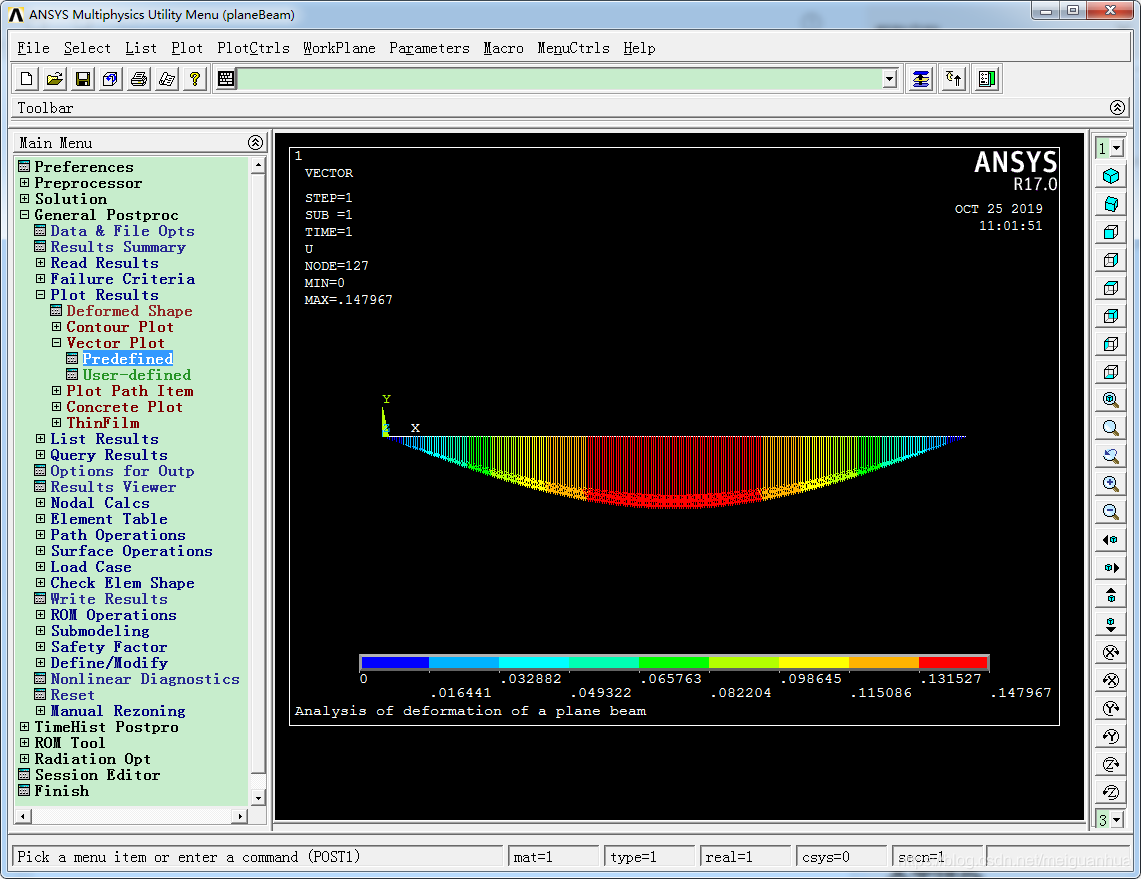The height and width of the screenshot is (879, 1141).
Task: Click the Zoom Out magnifier icon
Action: pyautogui.click(x=1110, y=512)
